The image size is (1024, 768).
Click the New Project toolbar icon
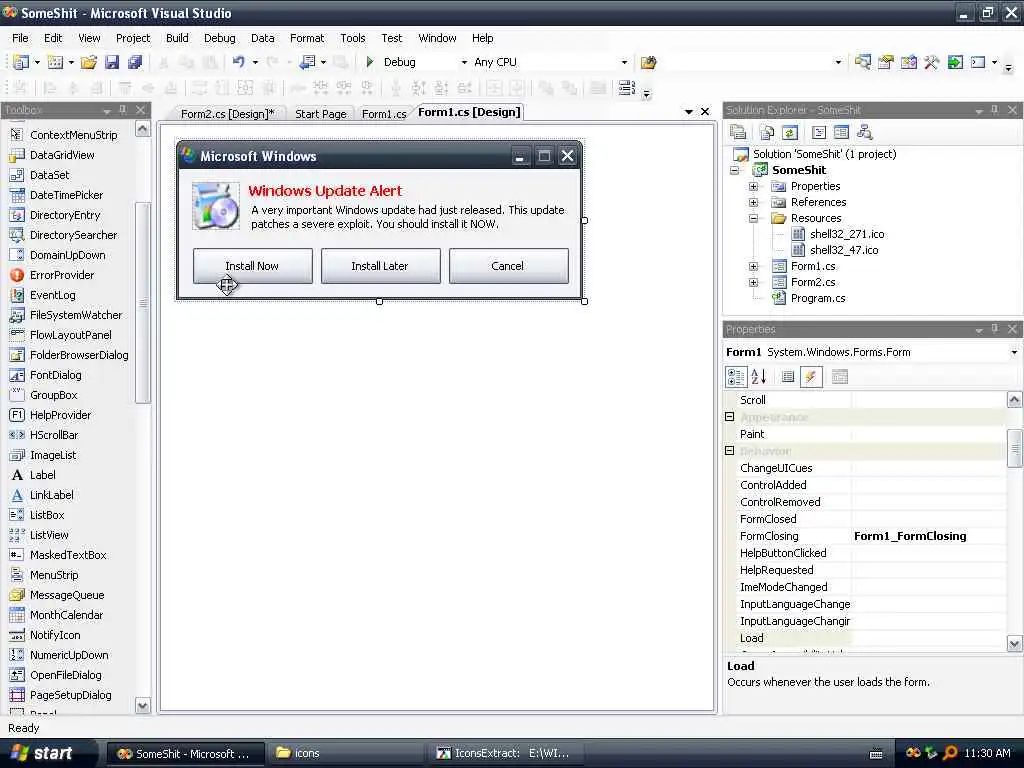21,62
